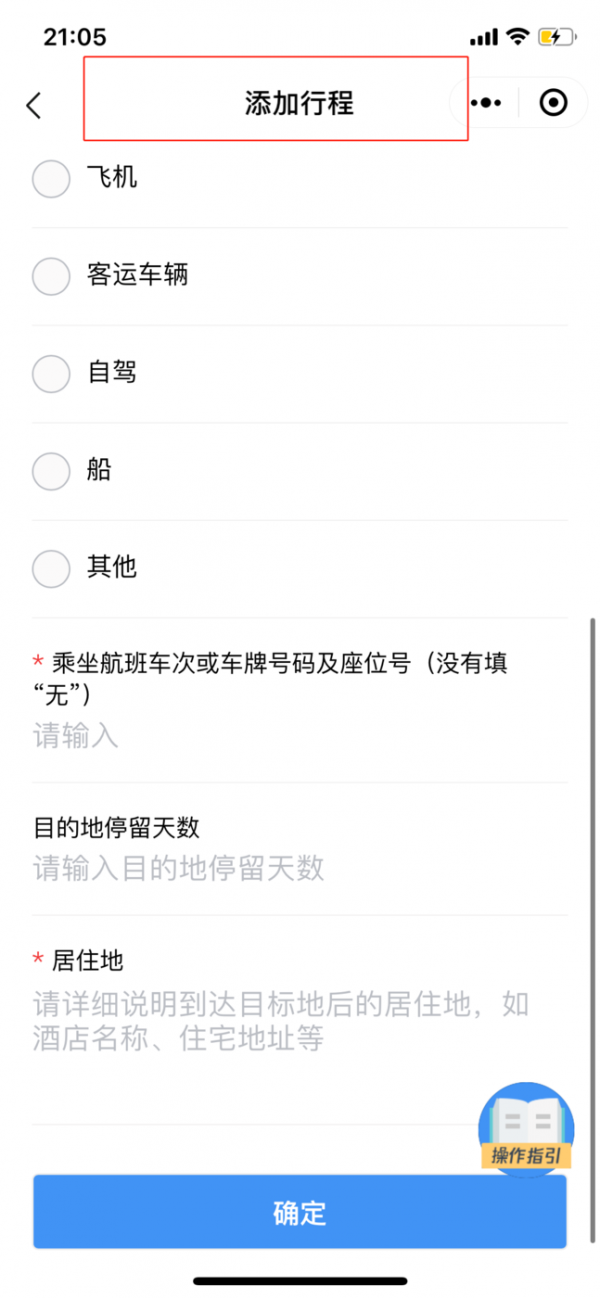Screen dimensions: 600x1298
Task: Select the 船 radio option
Action: click(51, 471)
